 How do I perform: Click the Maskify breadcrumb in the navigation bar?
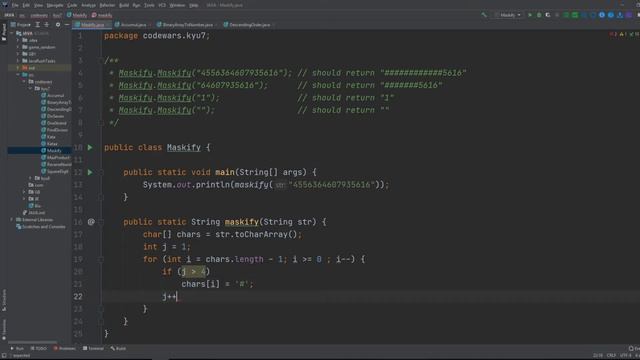tap(77, 15)
